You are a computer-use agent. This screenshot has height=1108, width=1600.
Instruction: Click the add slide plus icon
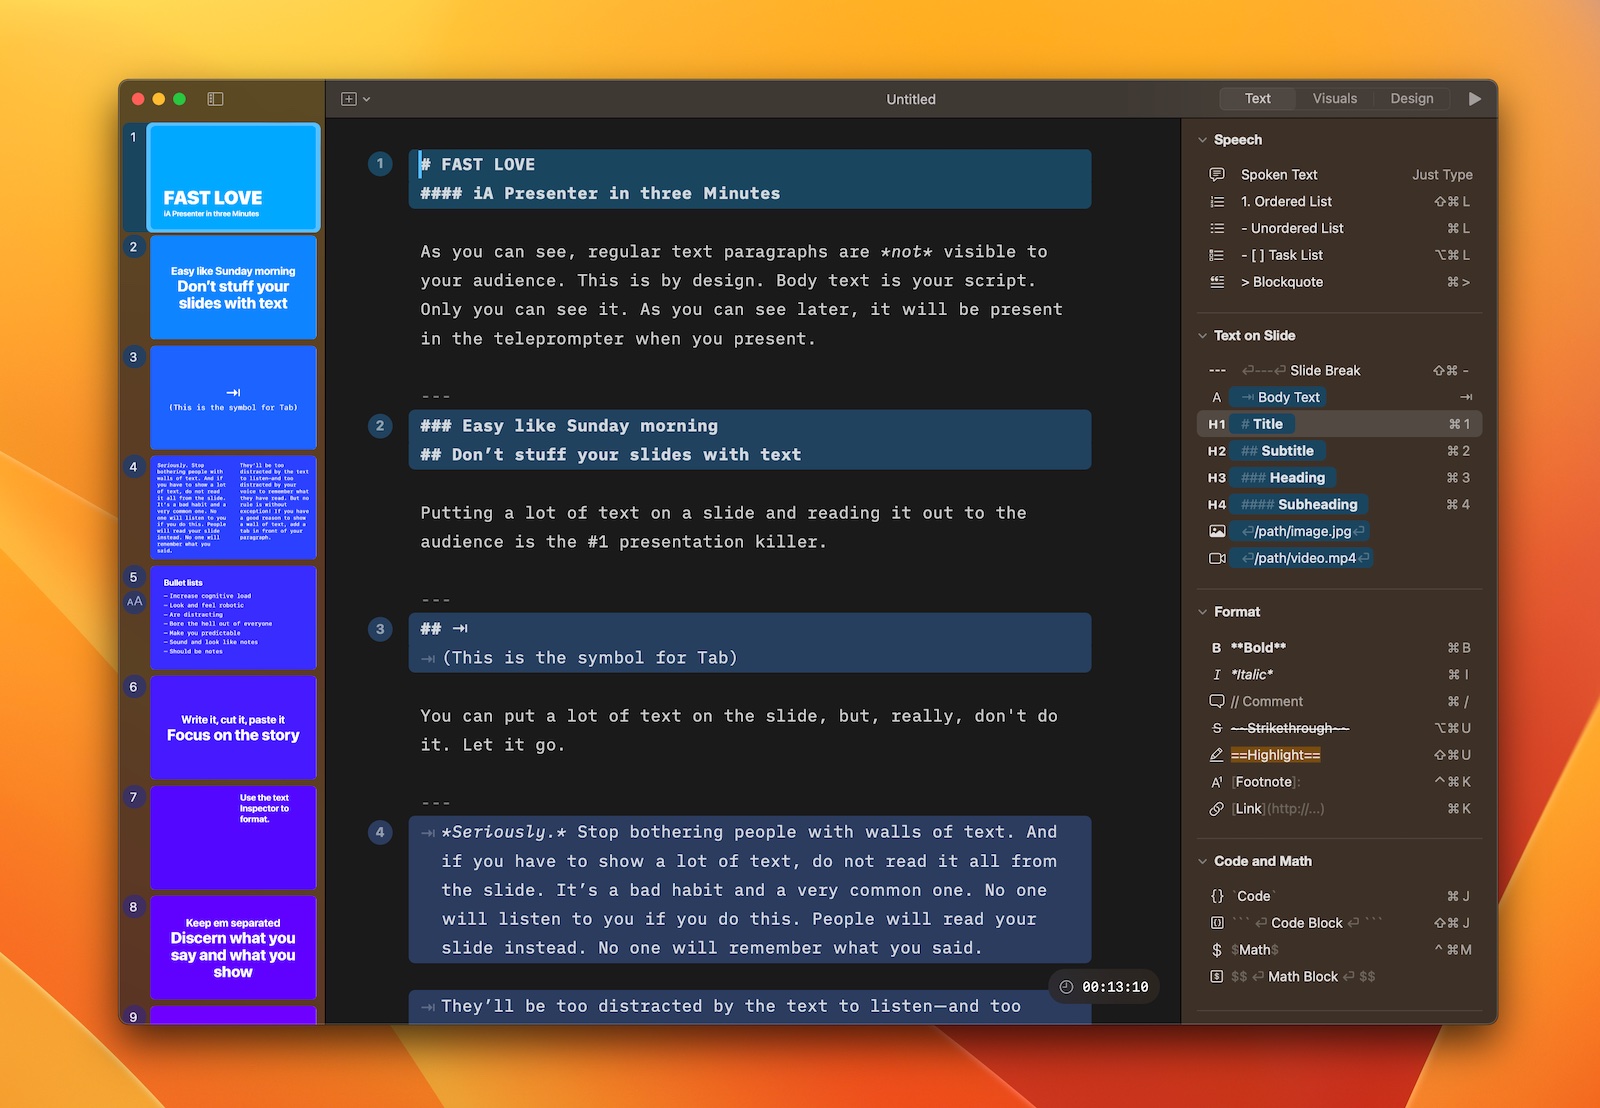[349, 99]
